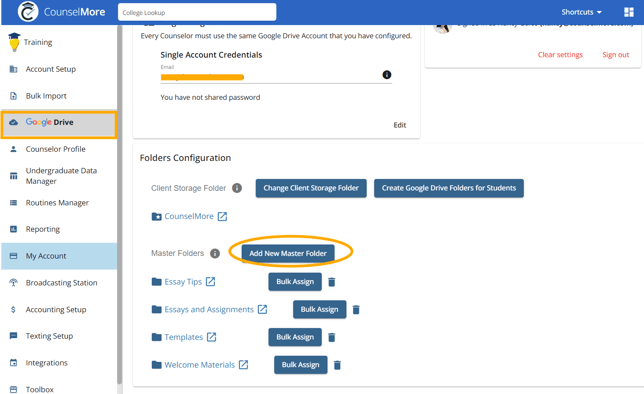This screenshot has width=644, height=394.
Task: Delete the Essays and Assignments folder
Action: [x=356, y=310]
